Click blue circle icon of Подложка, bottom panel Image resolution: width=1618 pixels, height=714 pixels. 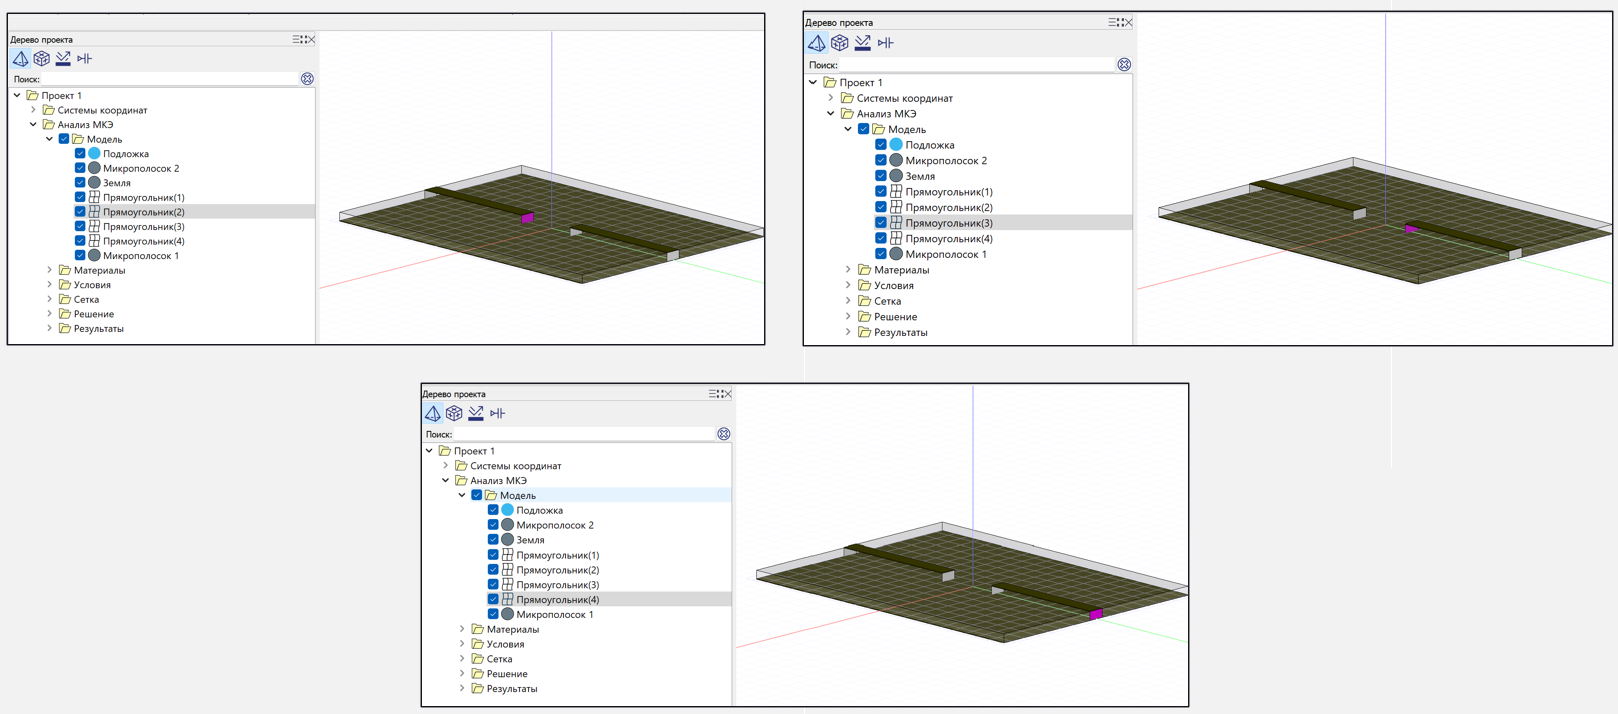(x=508, y=510)
